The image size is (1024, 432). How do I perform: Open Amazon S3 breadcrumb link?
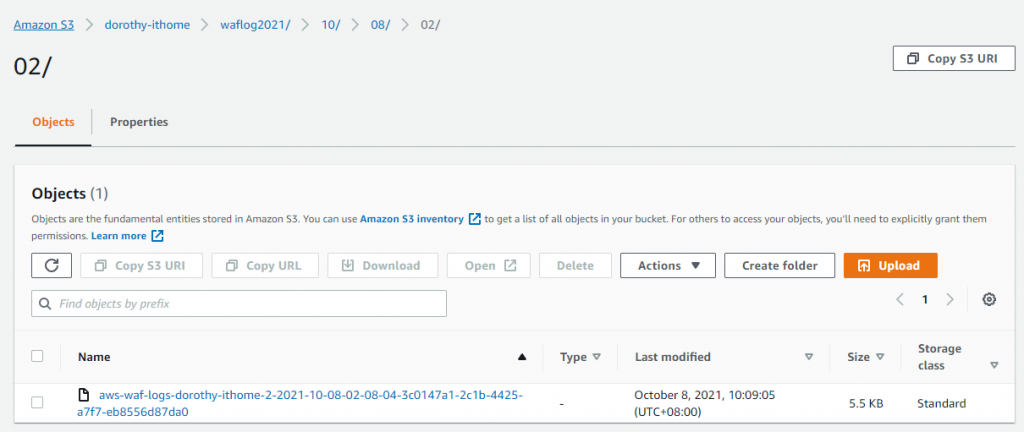(44, 25)
